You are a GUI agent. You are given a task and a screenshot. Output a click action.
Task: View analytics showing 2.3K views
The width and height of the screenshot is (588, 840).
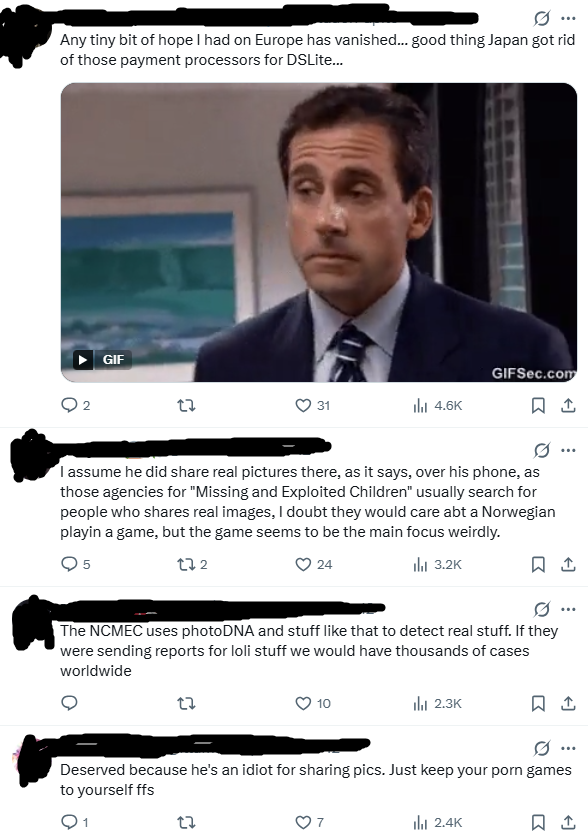click(x=438, y=703)
